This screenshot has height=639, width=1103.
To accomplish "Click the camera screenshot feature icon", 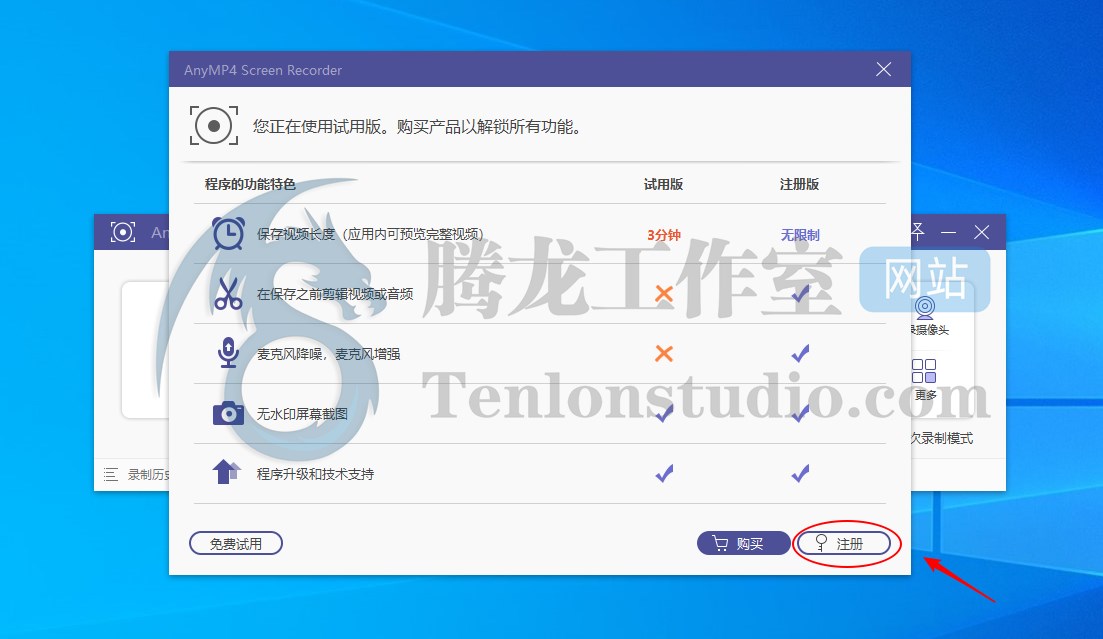I will pos(228,413).
